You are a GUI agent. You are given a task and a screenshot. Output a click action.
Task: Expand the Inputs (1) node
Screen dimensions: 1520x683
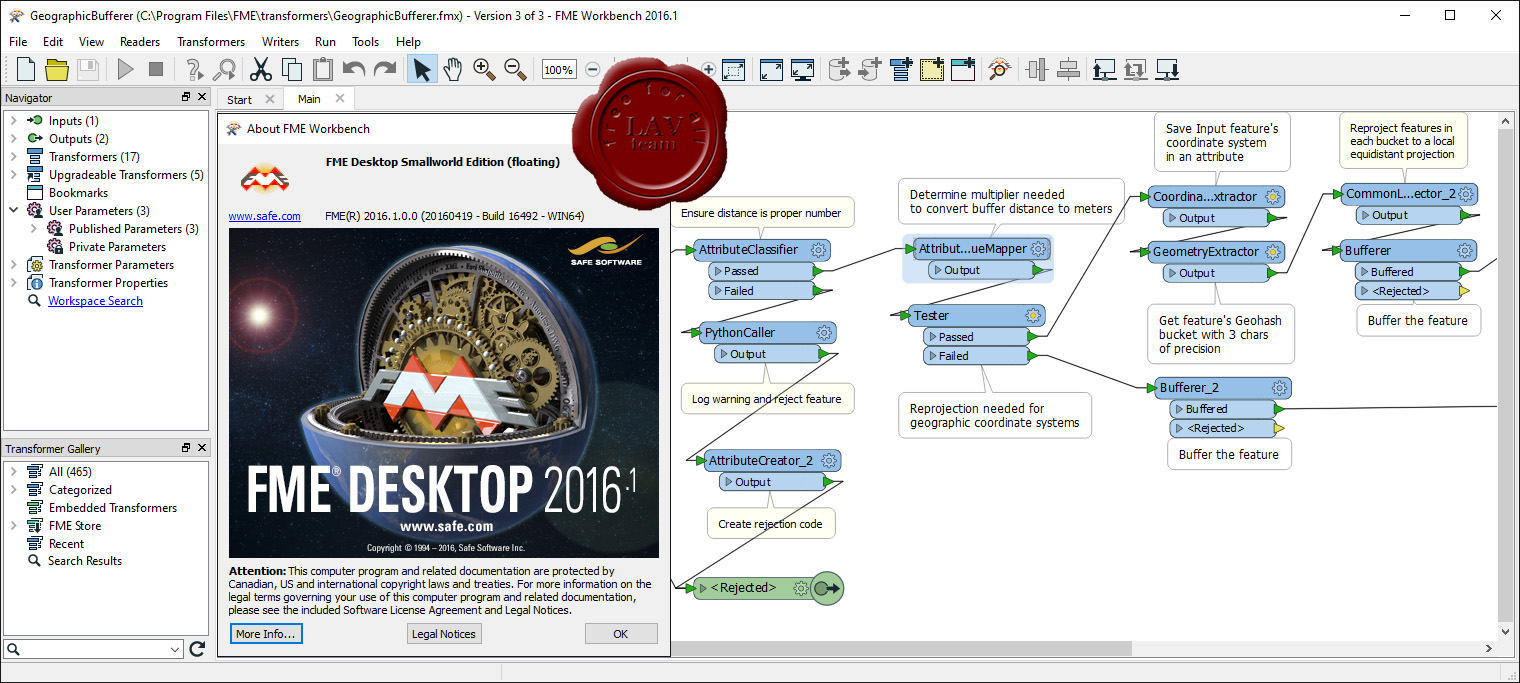click(14, 121)
